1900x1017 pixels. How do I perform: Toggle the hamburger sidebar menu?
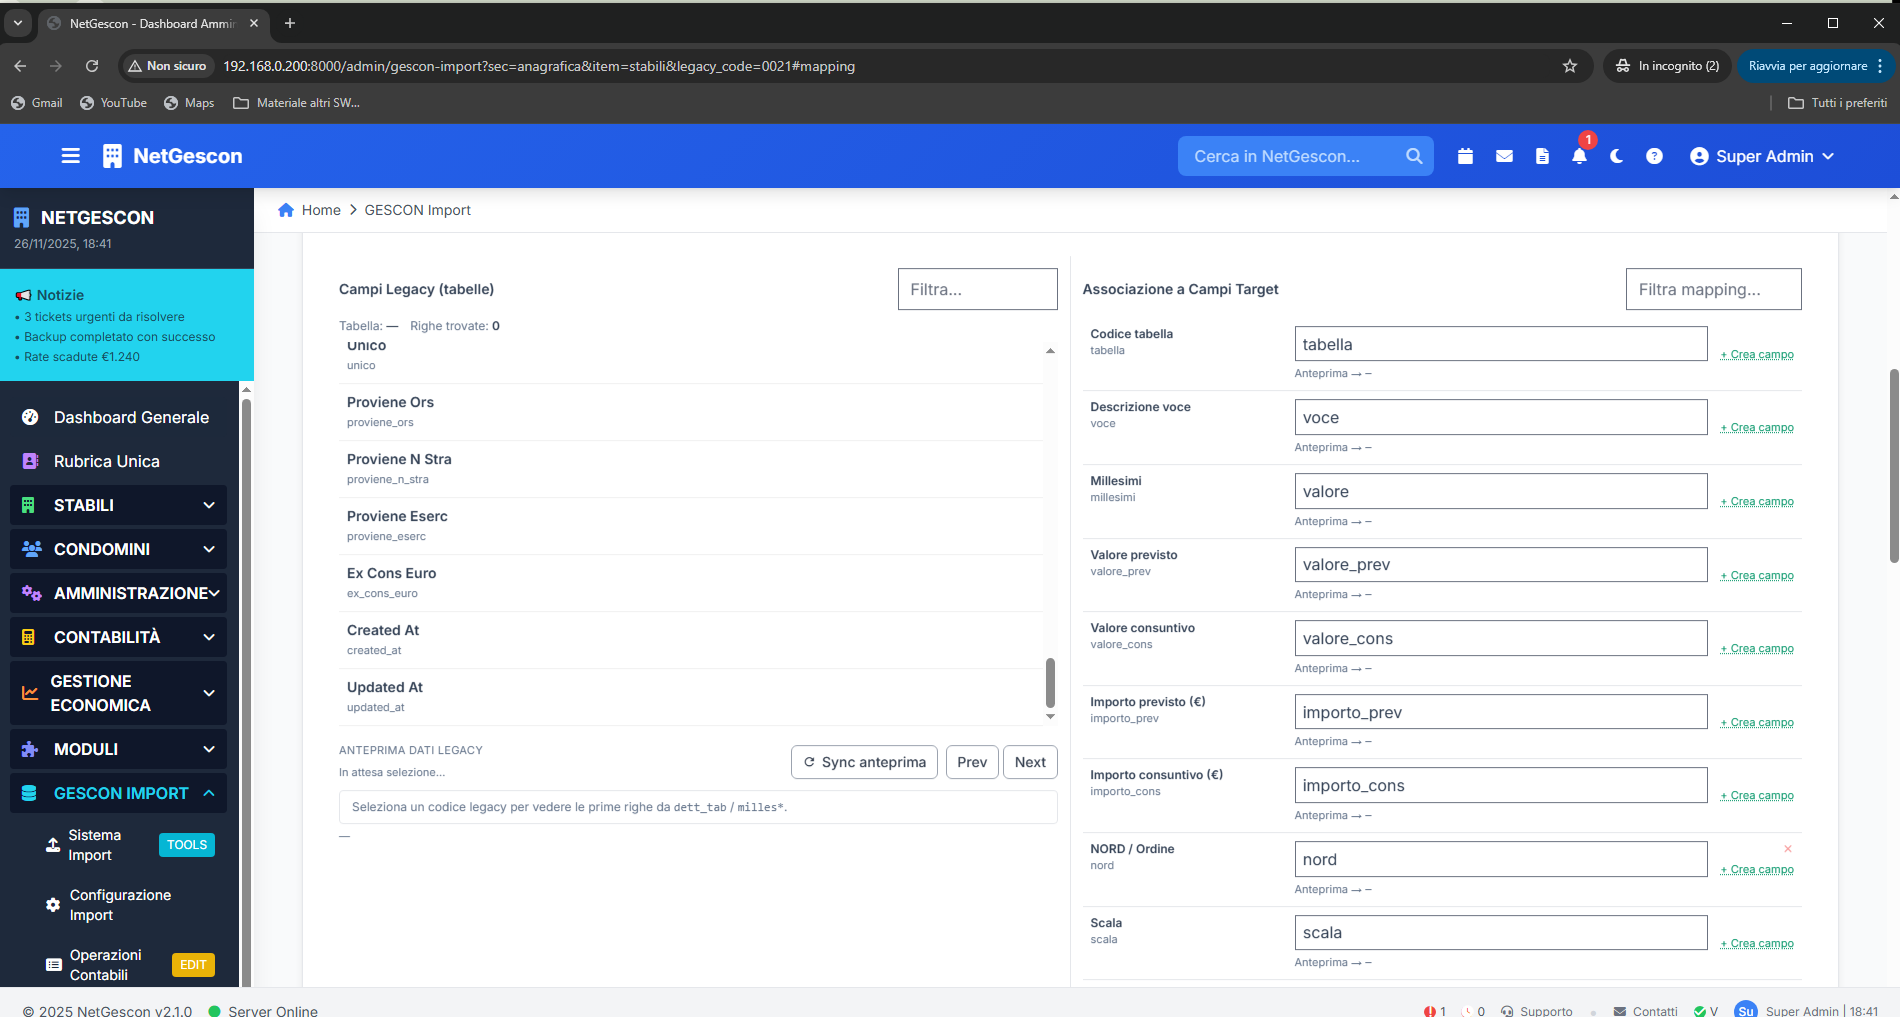point(70,156)
